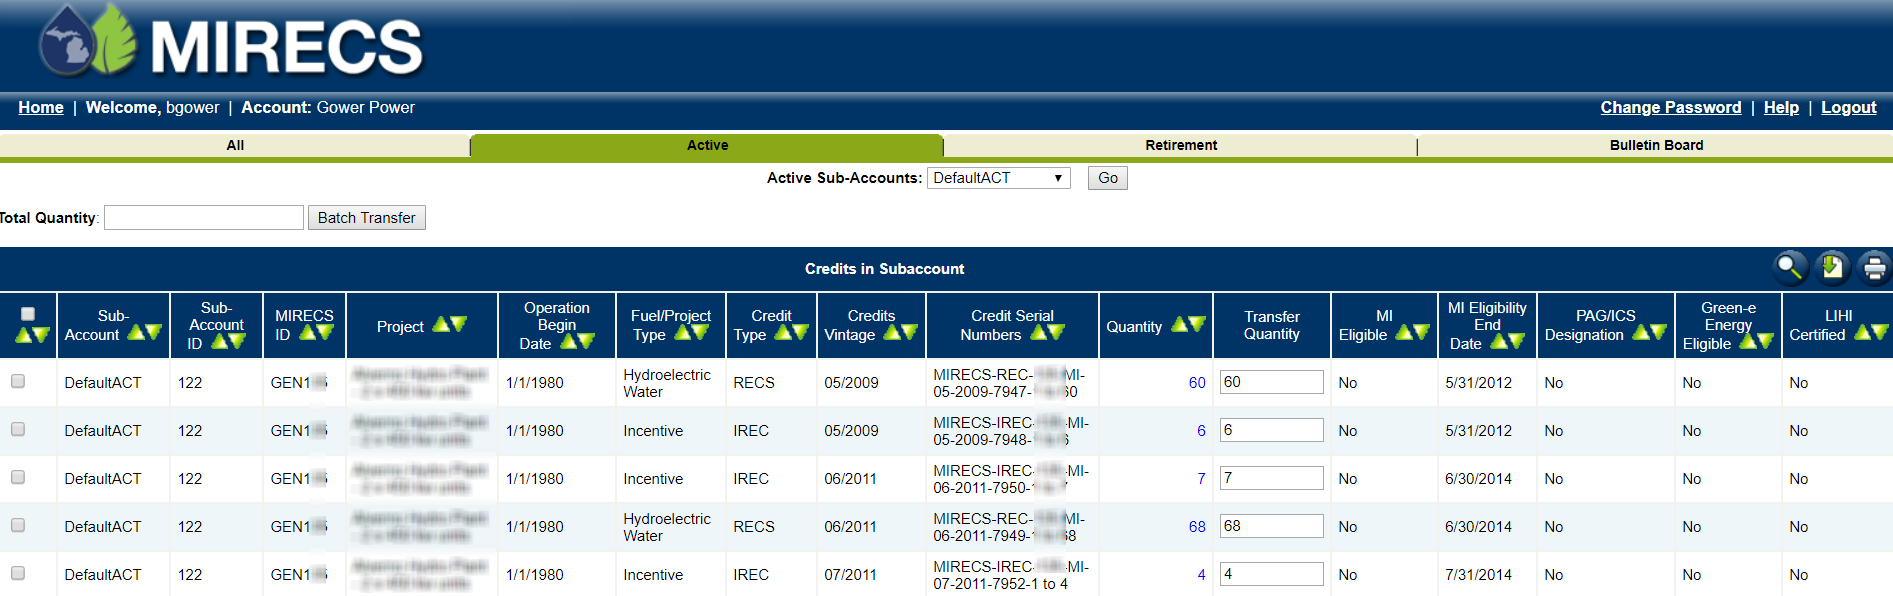Check the row with vintage 05/2009 RECS
Image resolution: width=1893 pixels, height=596 pixels.
click(x=18, y=381)
